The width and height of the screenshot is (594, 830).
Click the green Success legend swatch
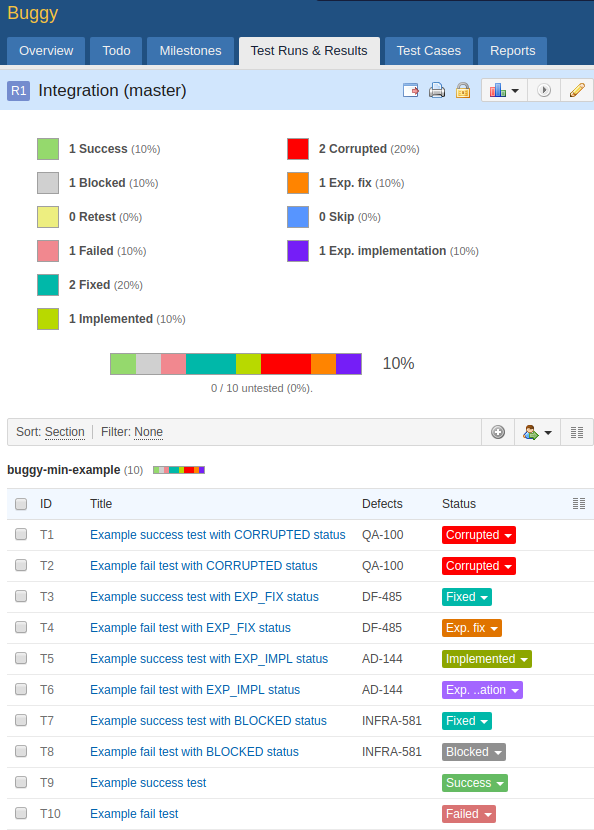48,149
